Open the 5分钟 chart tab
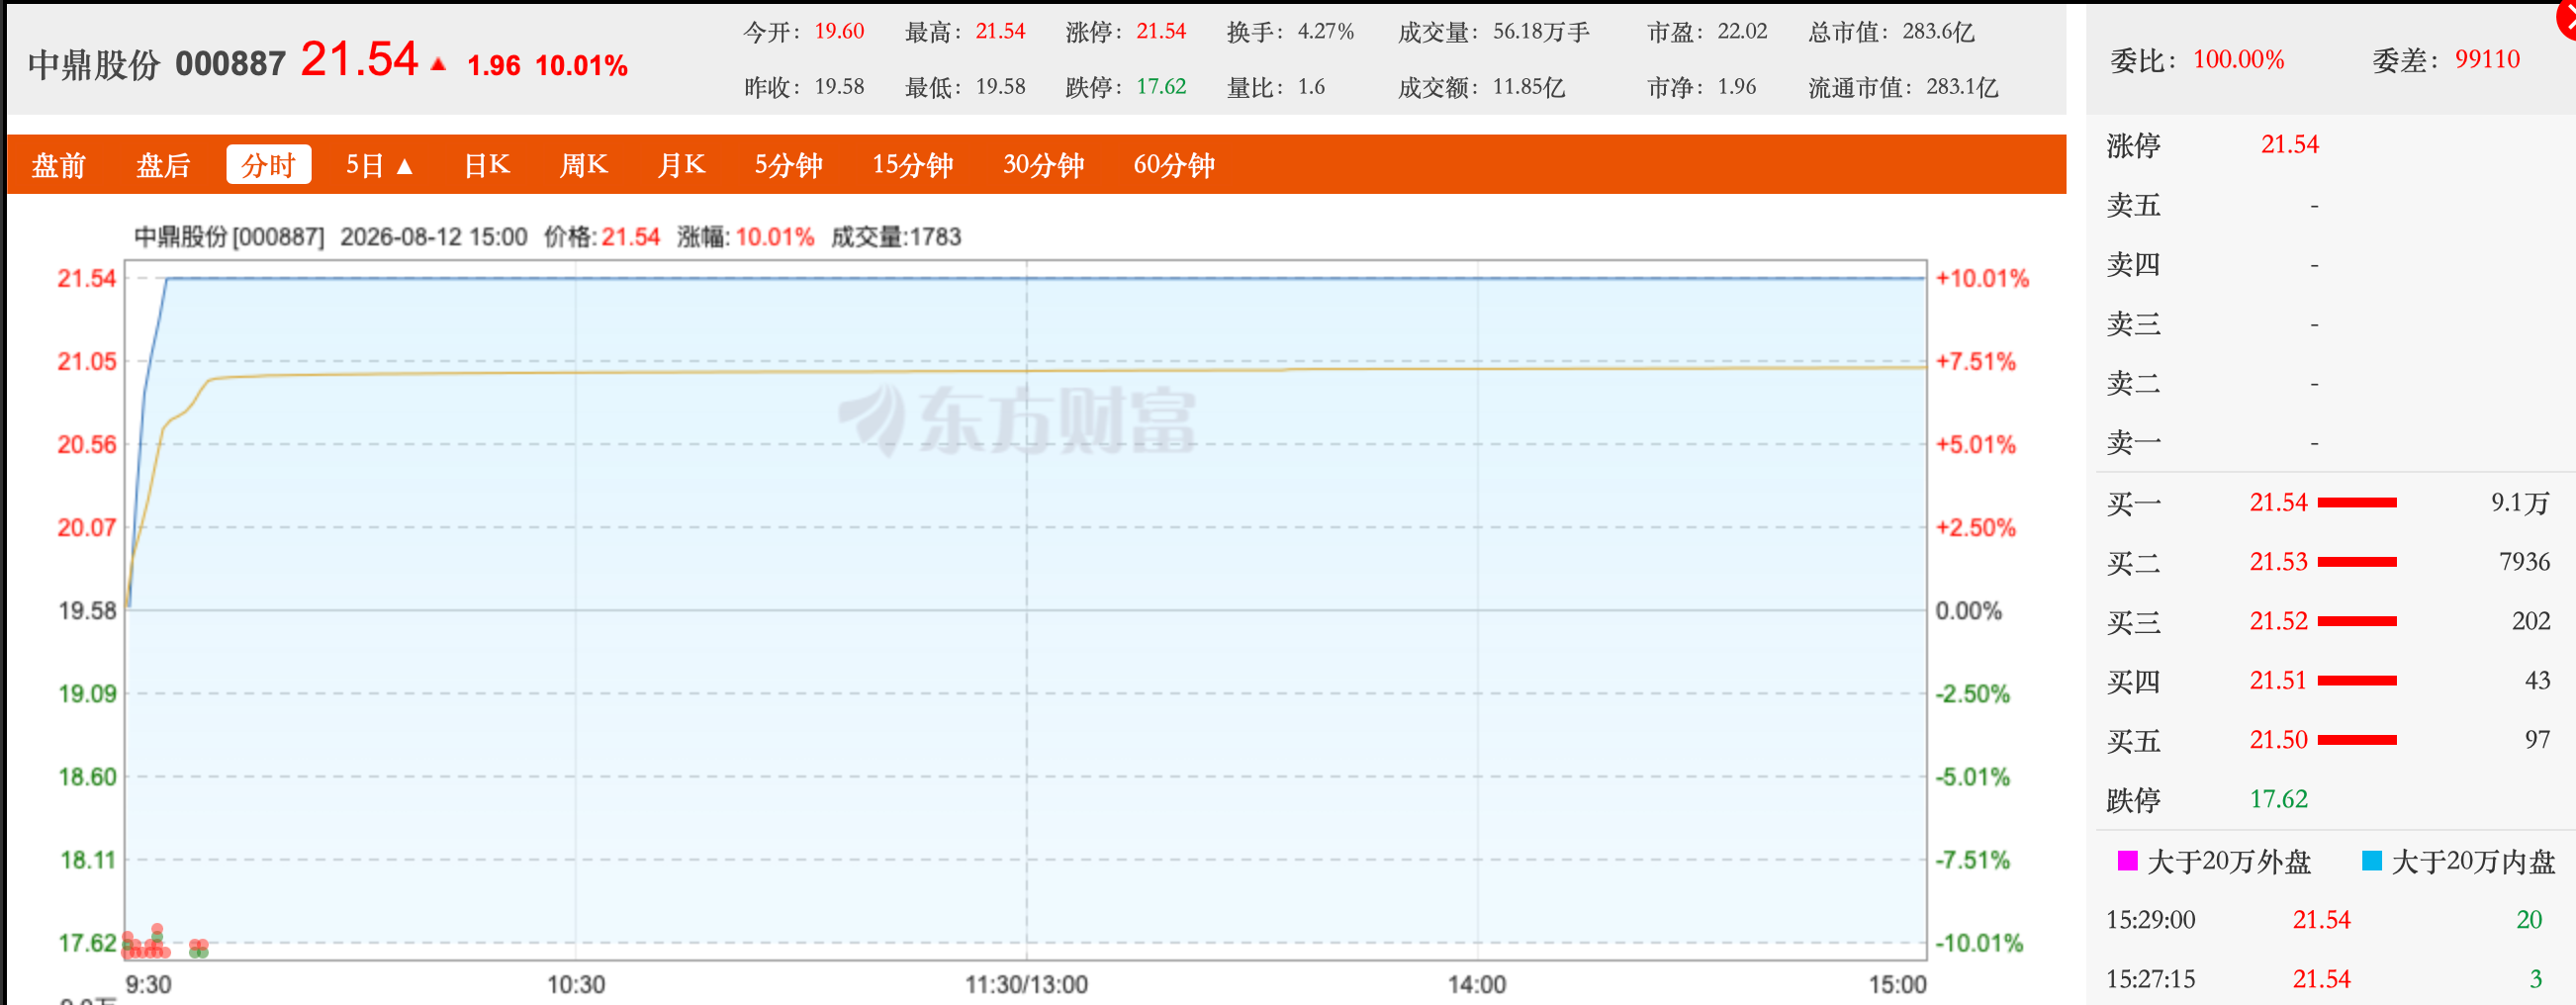The height and width of the screenshot is (1005, 2576). [789, 165]
